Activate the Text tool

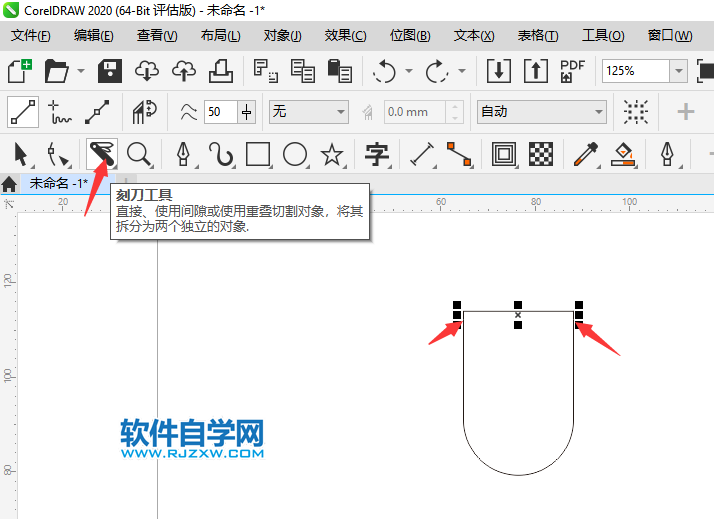click(377, 154)
